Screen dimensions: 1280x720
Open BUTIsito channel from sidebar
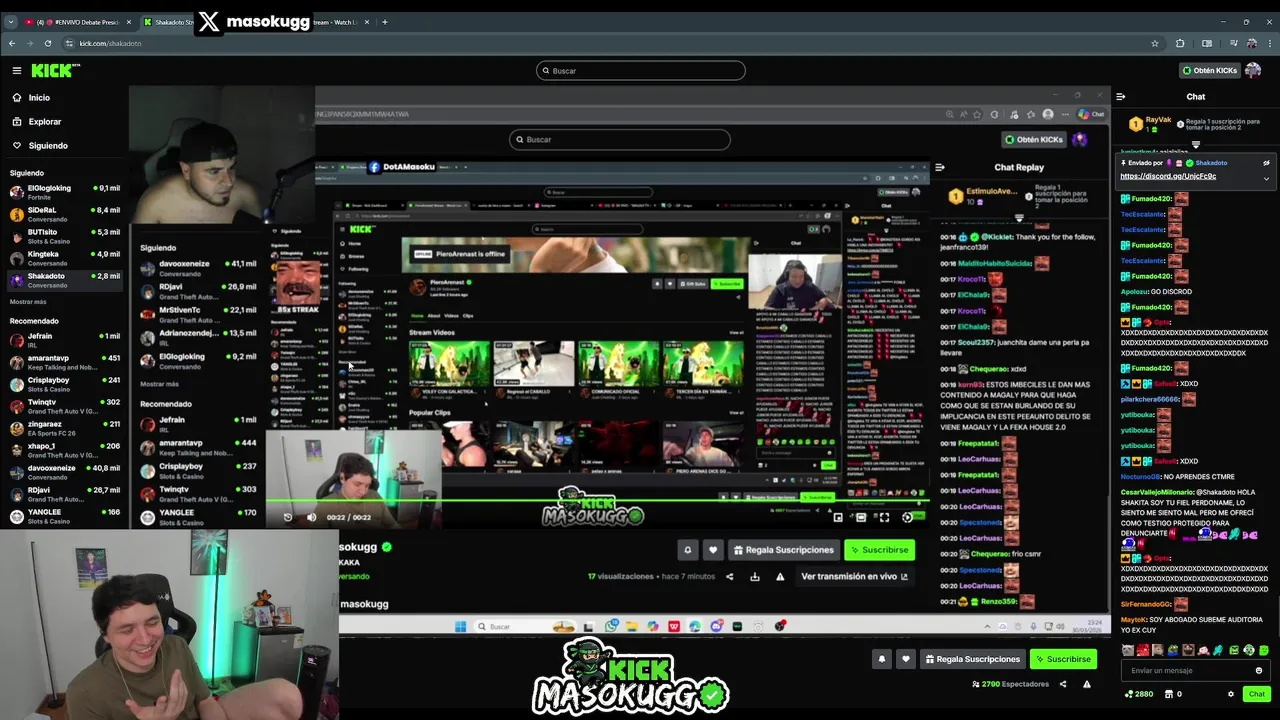64,236
